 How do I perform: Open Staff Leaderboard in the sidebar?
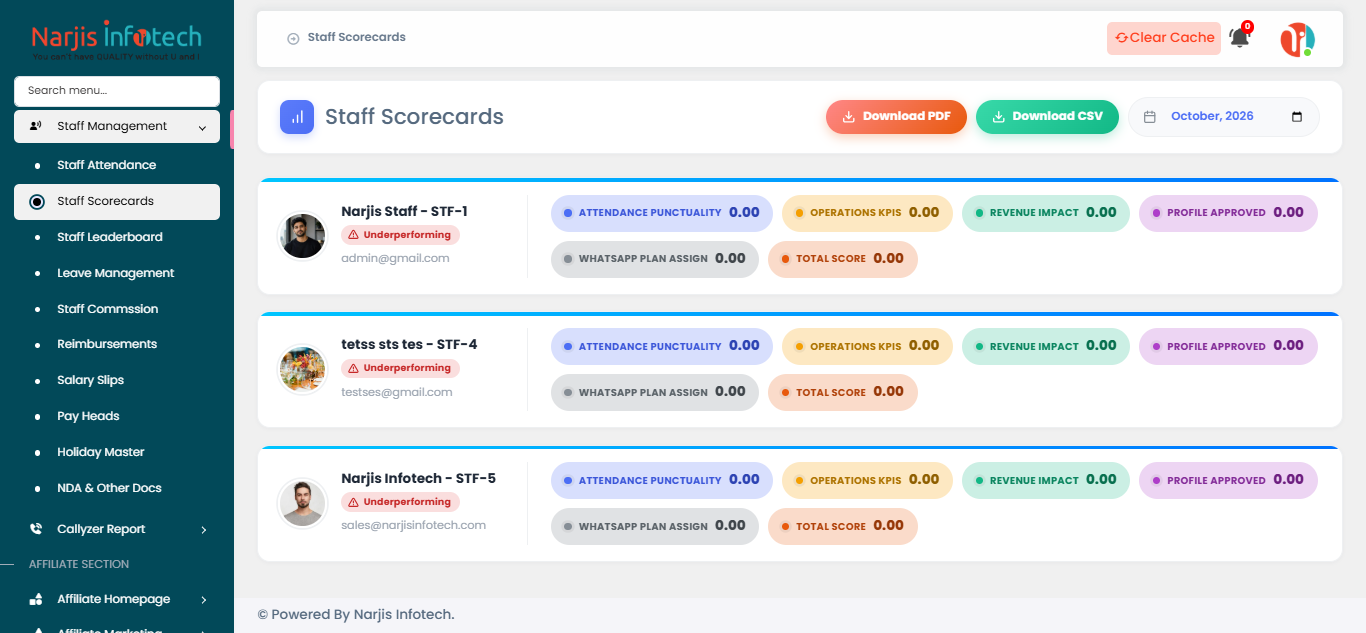109,237
